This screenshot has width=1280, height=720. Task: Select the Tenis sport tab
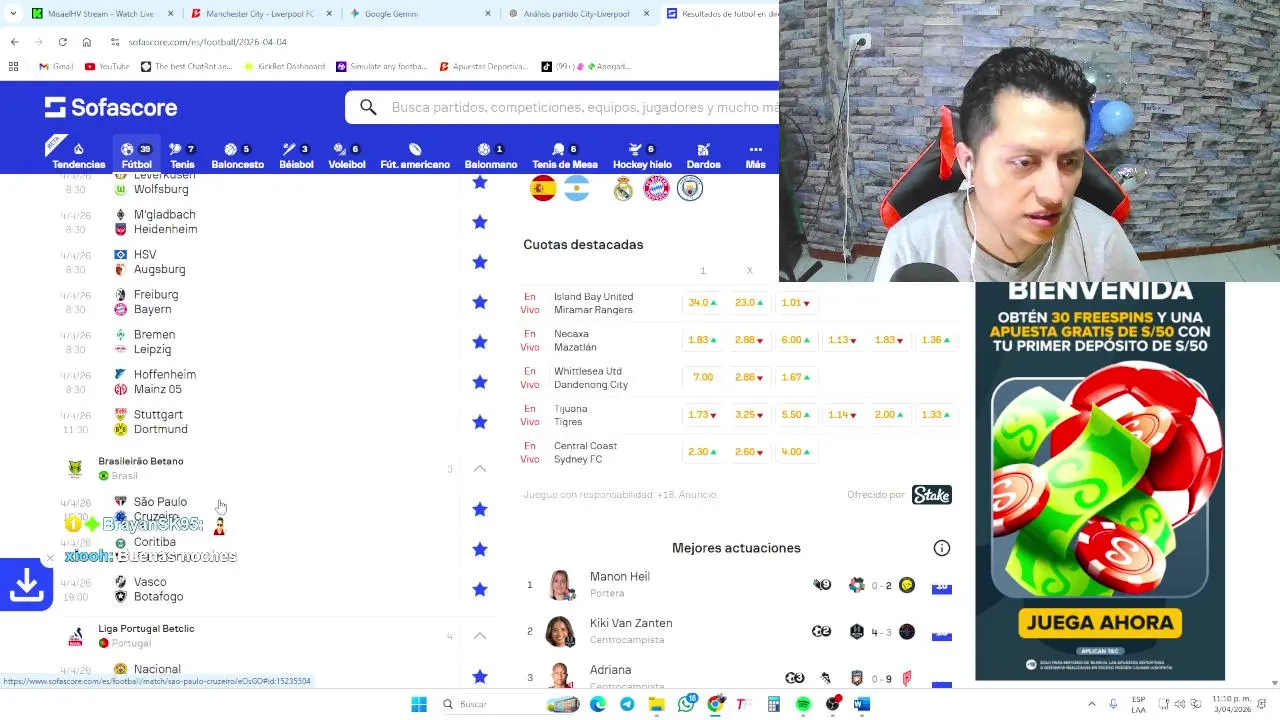pos(182,156)
